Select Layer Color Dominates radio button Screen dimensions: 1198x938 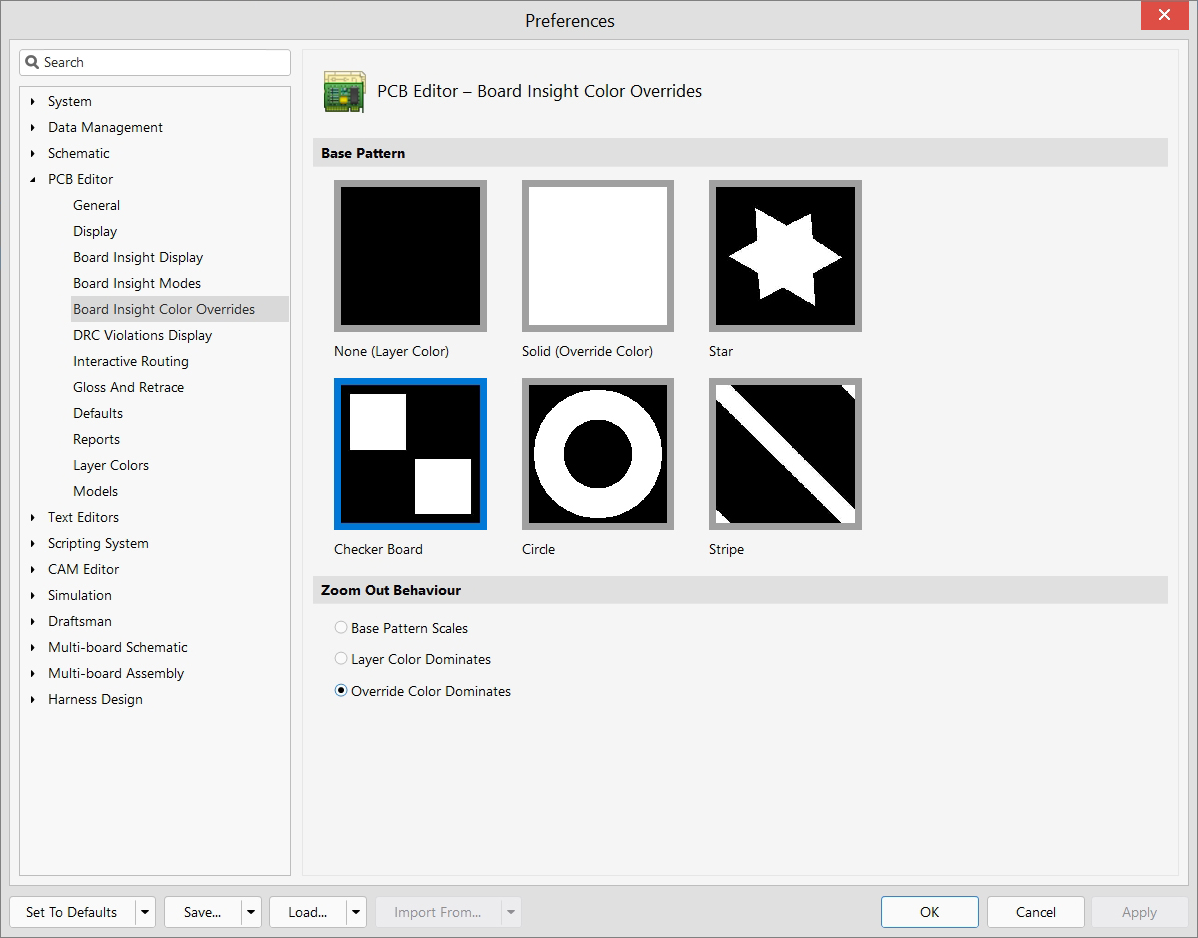point(341,658)
